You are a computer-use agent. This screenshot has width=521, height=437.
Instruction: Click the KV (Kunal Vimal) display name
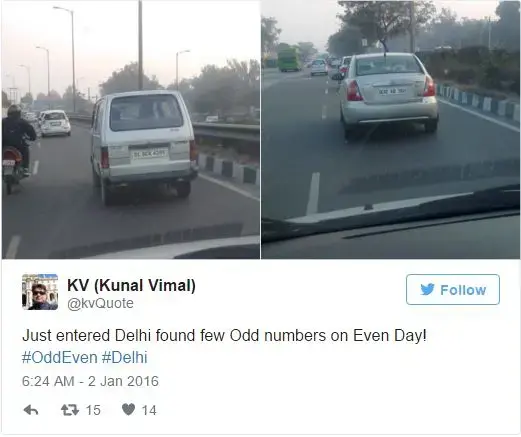tap(131, 285)
